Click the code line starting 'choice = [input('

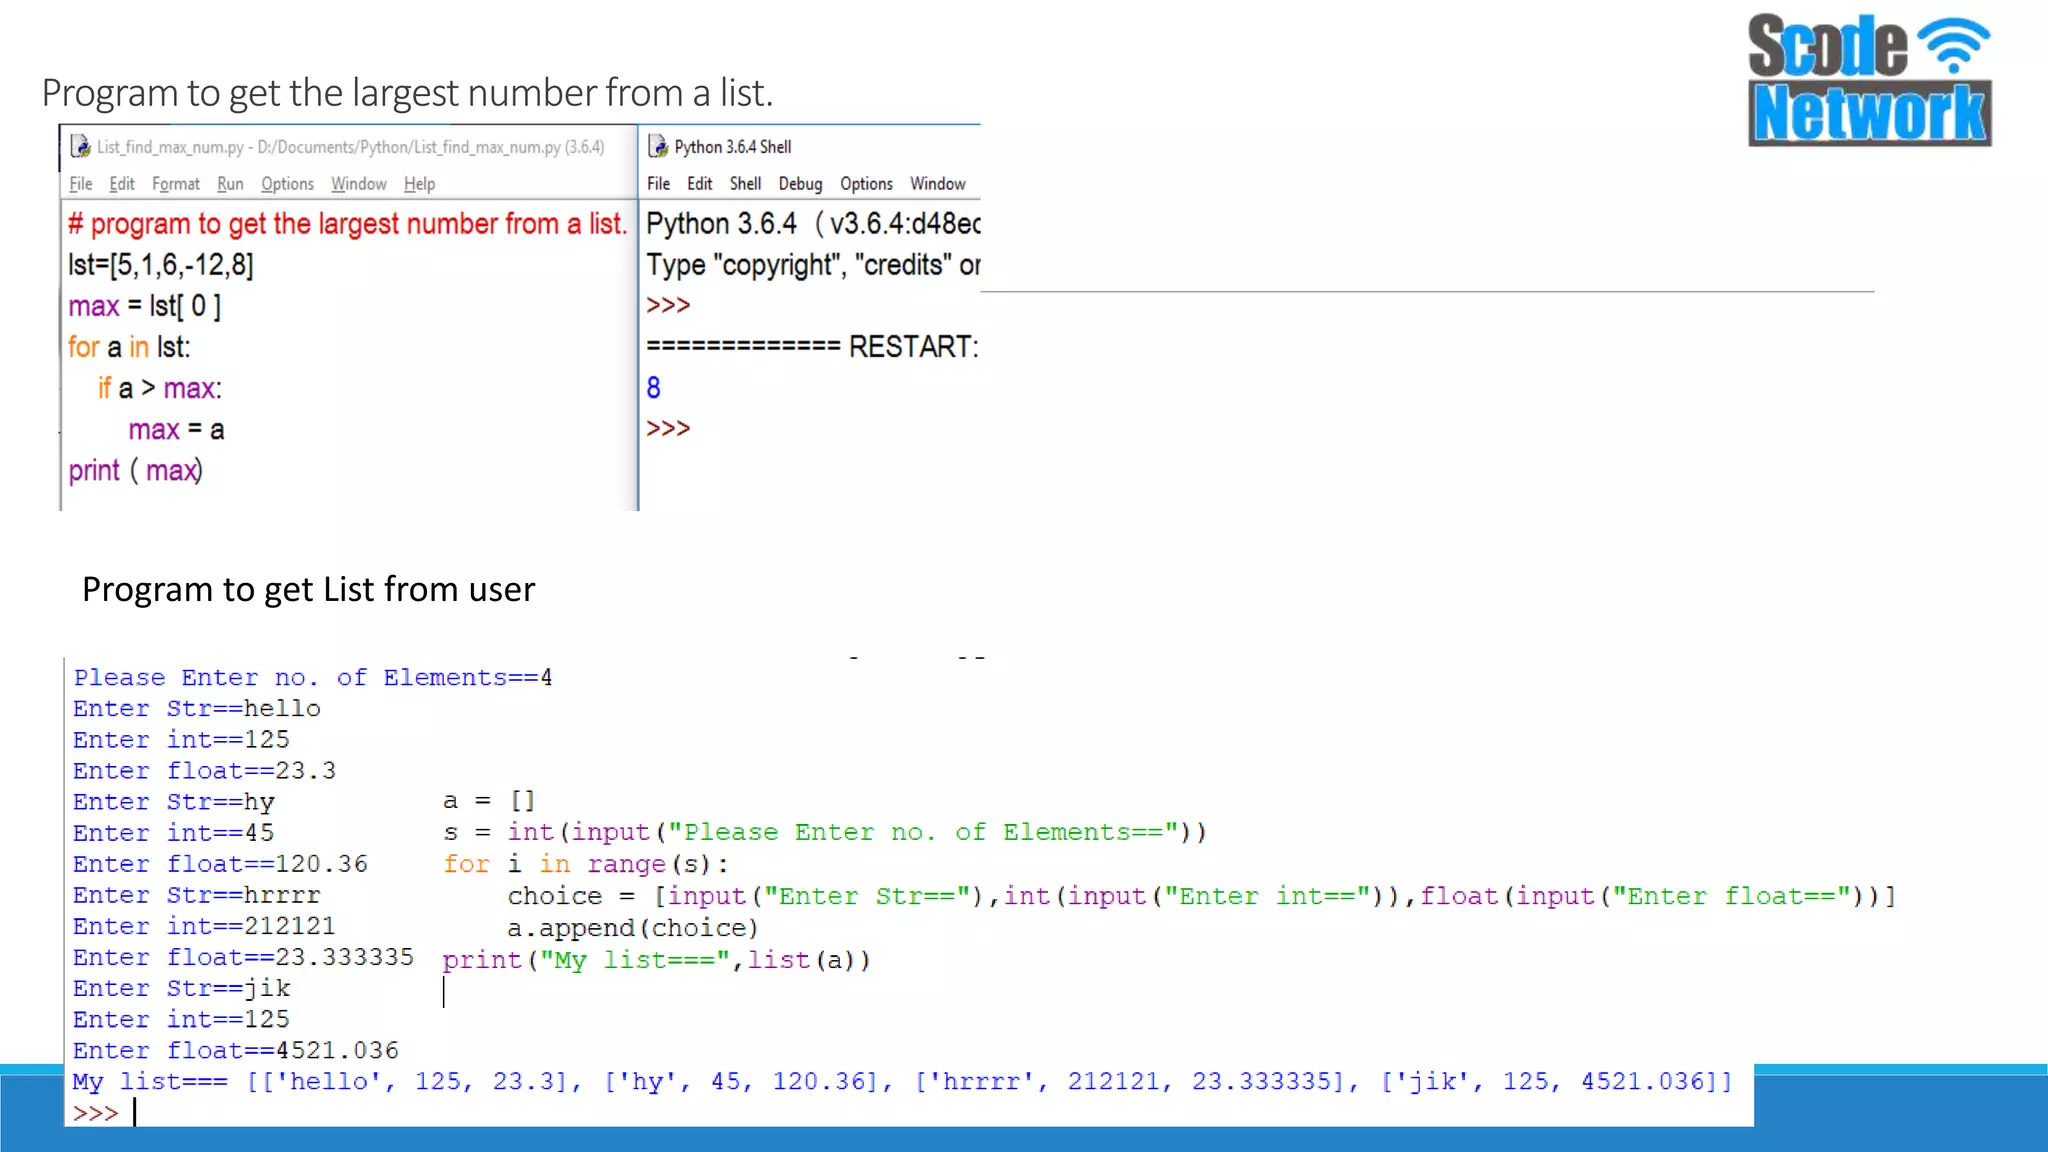pos(1201,896)
